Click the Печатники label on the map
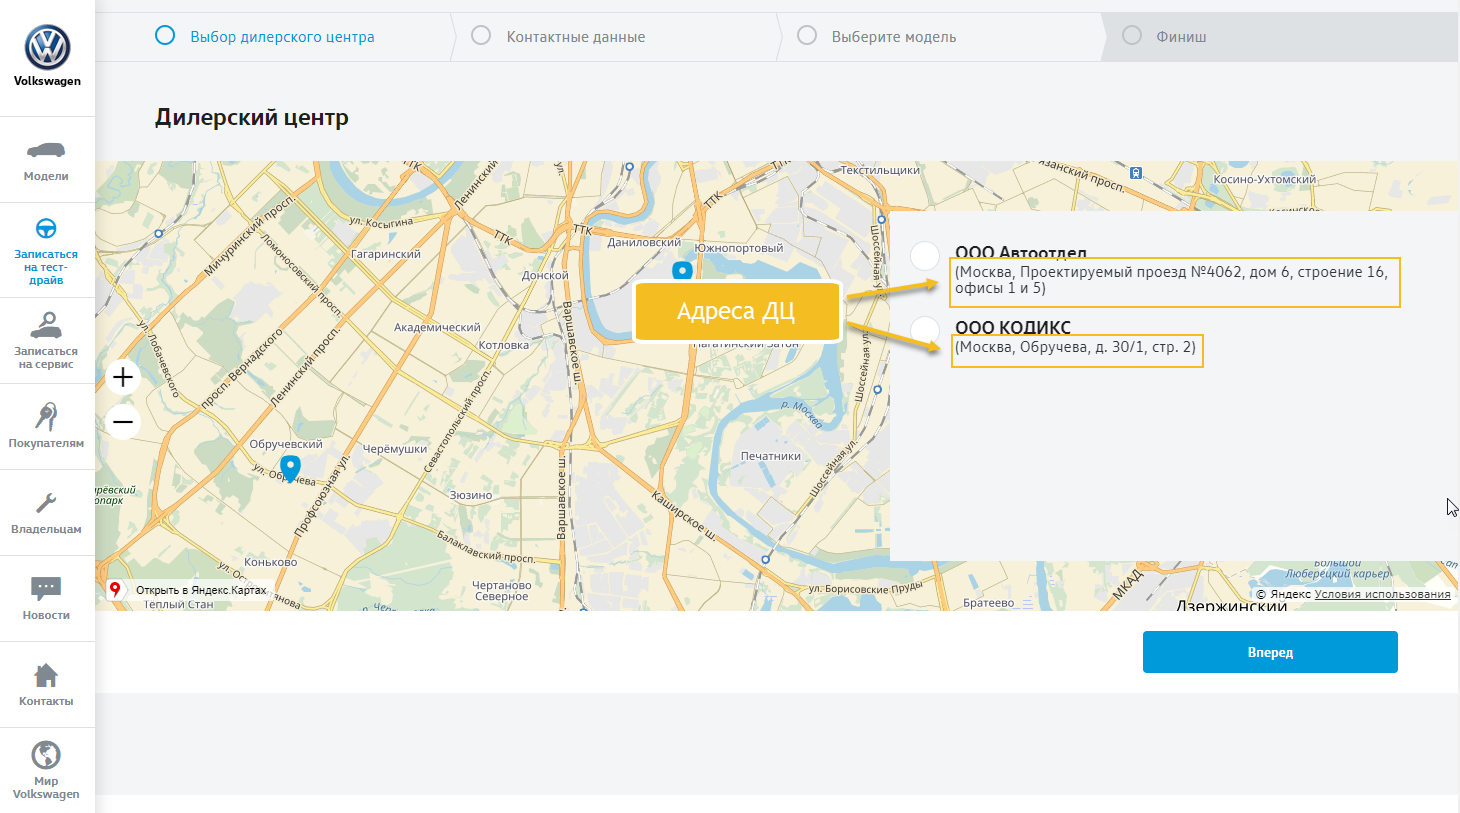This screenshot has height=813, width=1460. [770, 456]
